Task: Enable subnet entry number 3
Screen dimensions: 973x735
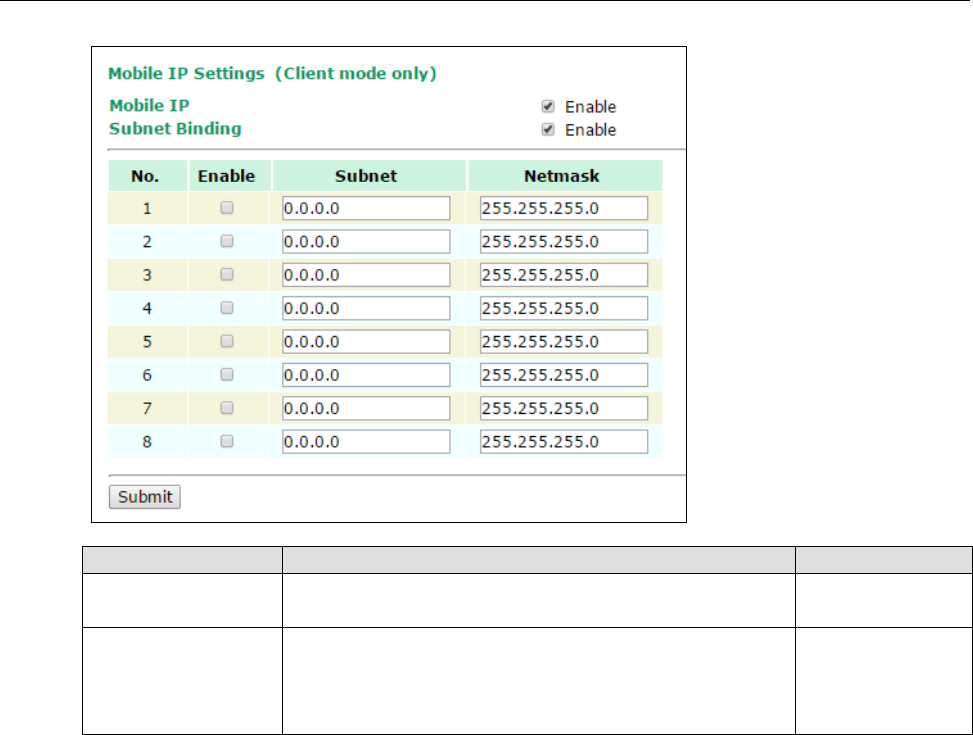Action: point(227,274)
